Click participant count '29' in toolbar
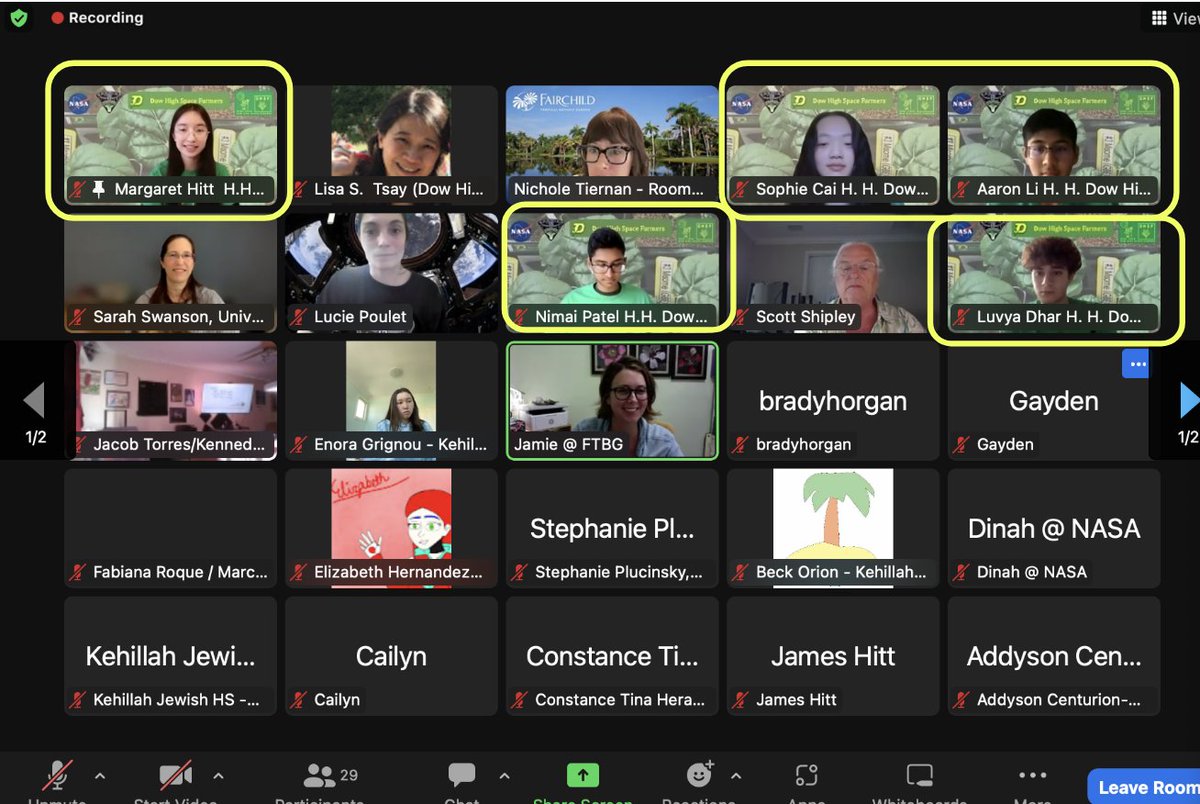Screen dimensions: 1200x804 point(349,774)
